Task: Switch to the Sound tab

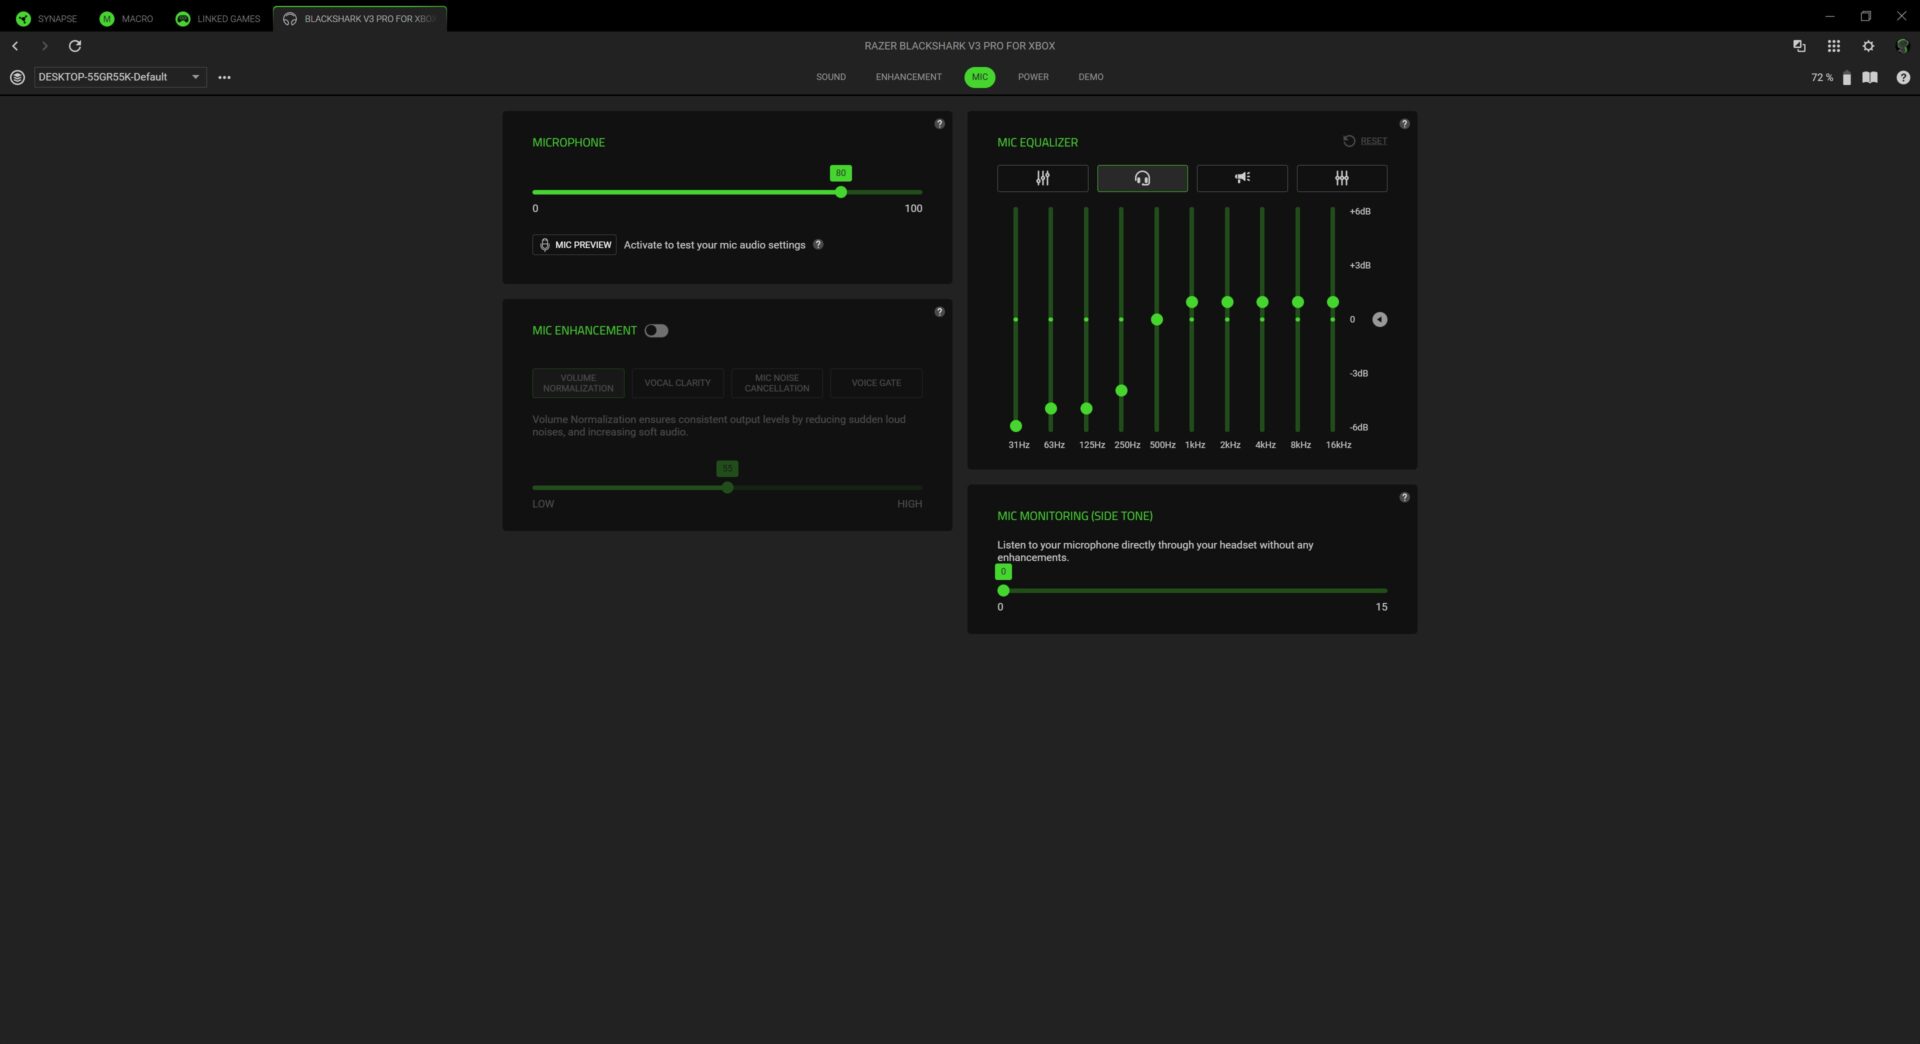Action: 830,77
